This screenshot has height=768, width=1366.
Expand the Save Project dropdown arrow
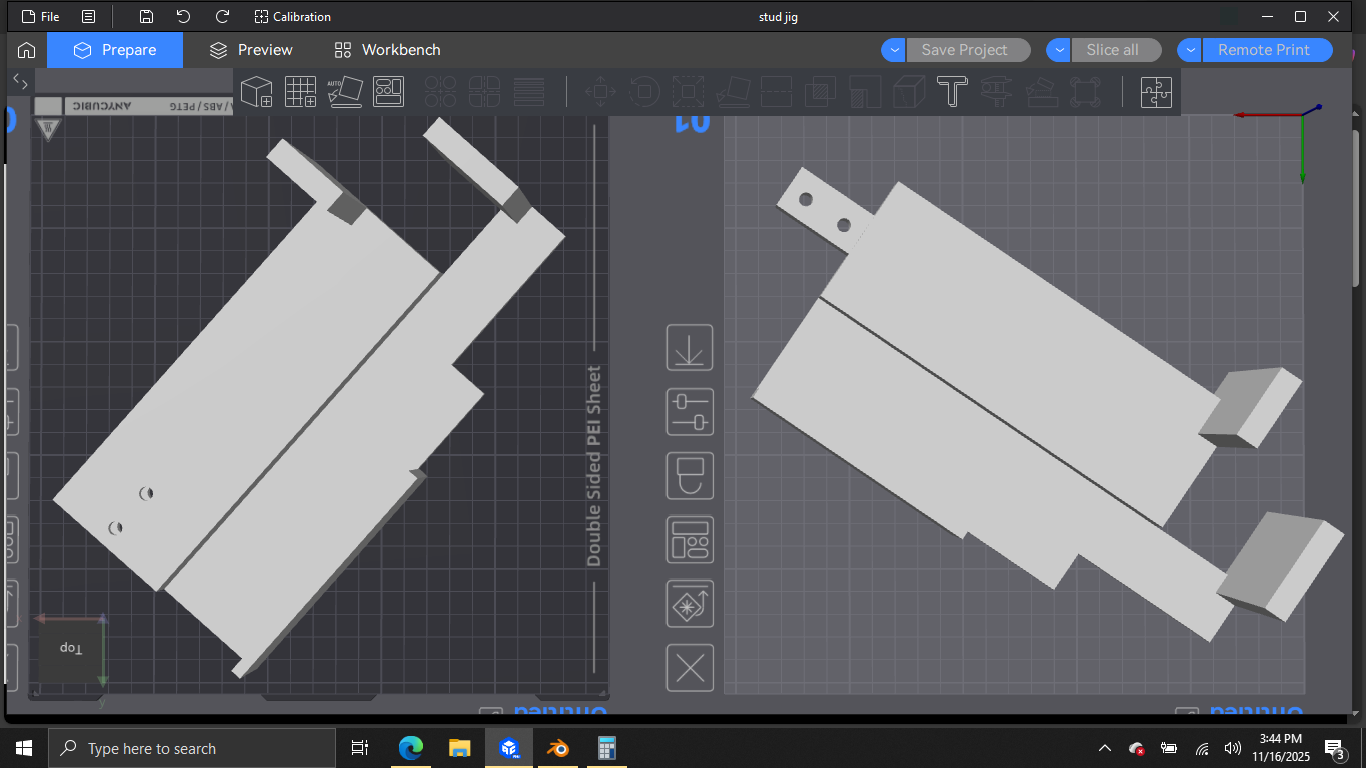pos(893,50)
